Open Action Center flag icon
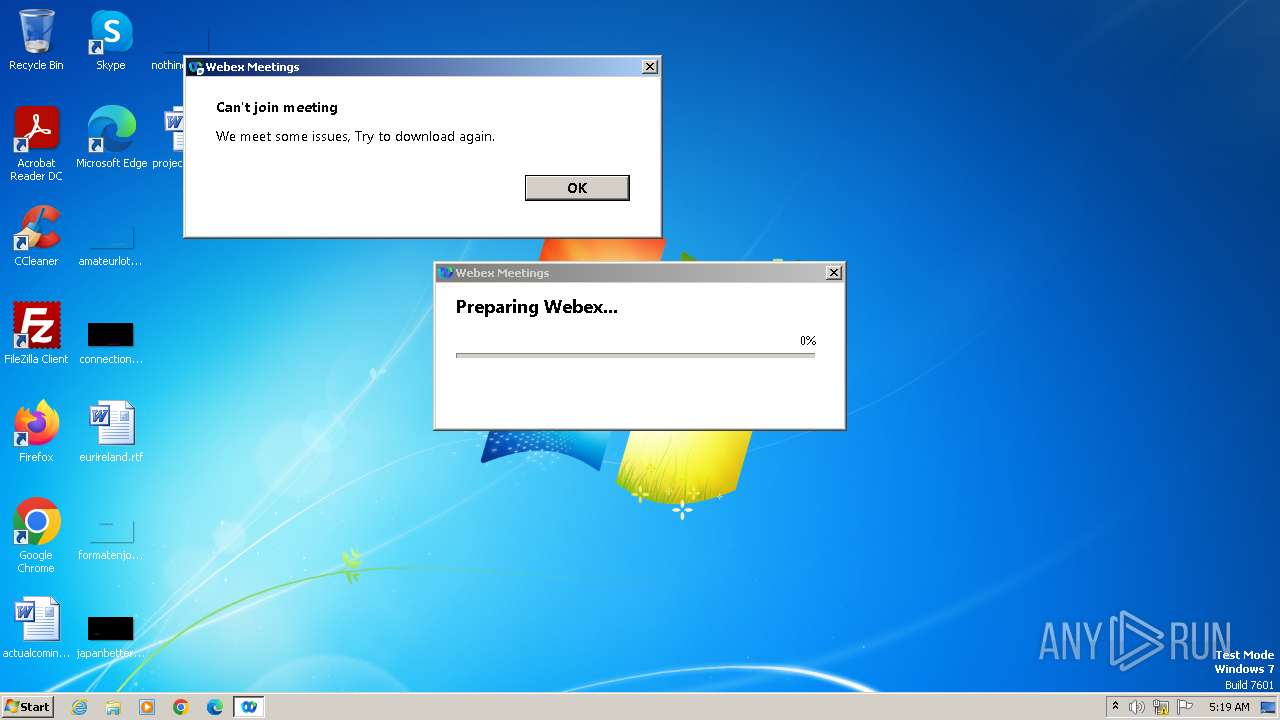 1185,707
